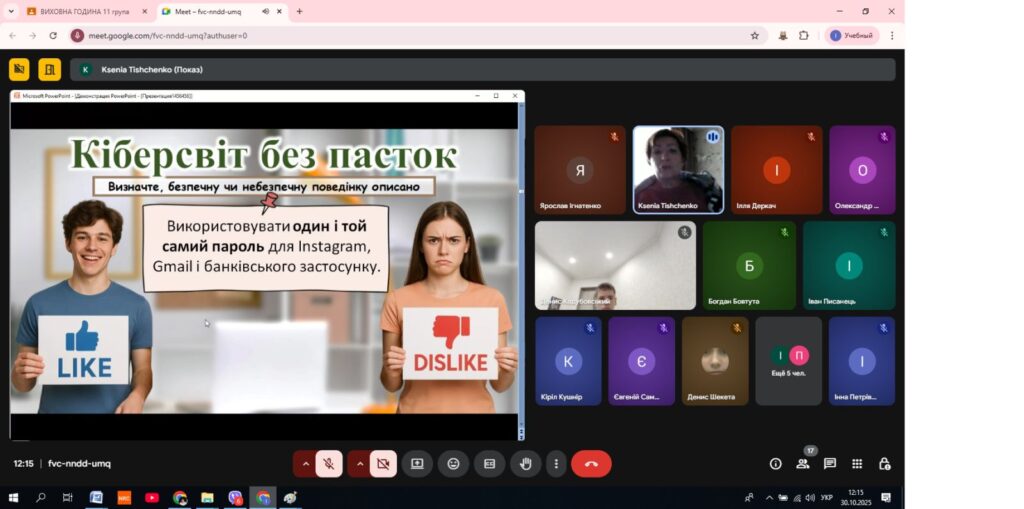Image resolution: width=1024 pixels, height=509 pixels.
Task: Open the chat with everyone panel
Action: coord(829,464)
